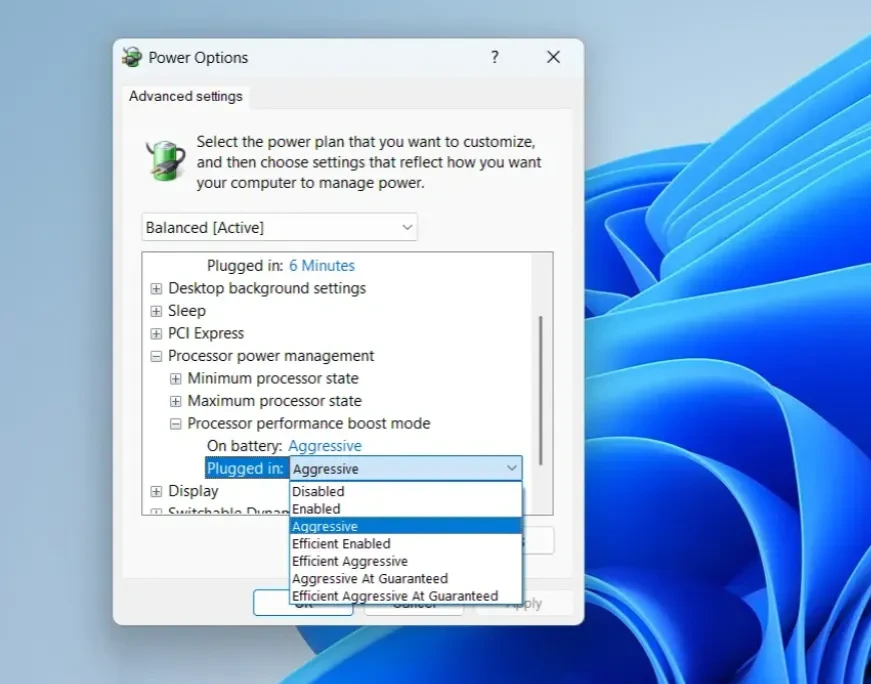Screen dimensions: 871x684
Task: Expand the PCI Express node
Action: click(x=157, y=333)
